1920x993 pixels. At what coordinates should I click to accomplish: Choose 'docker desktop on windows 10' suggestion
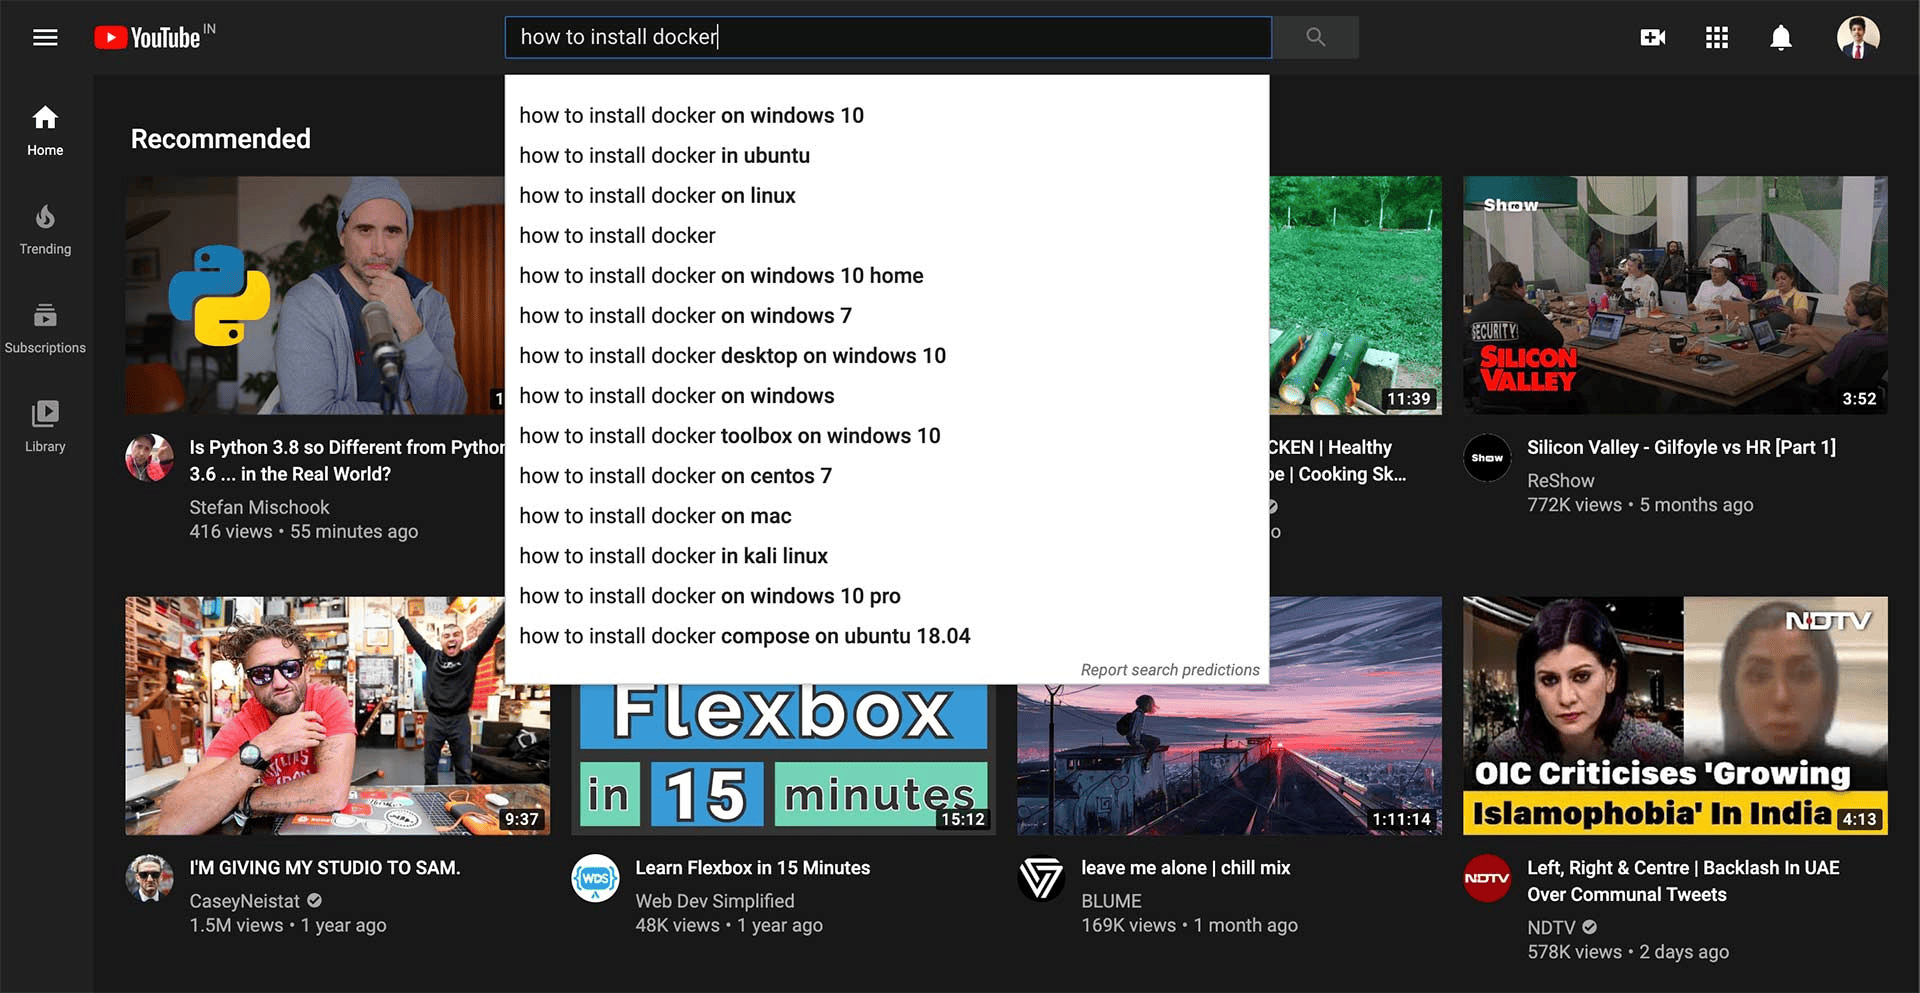(887, 355)
